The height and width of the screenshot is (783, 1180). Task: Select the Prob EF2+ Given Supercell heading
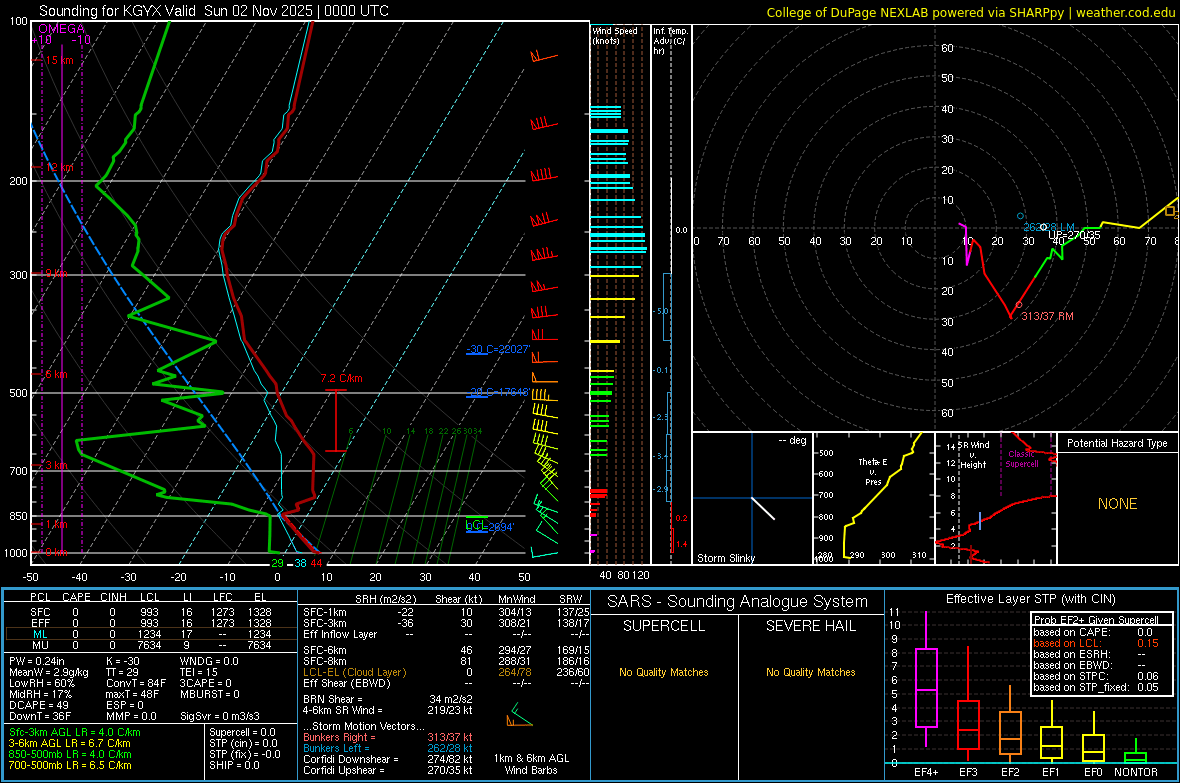(x=1096, y=620)
